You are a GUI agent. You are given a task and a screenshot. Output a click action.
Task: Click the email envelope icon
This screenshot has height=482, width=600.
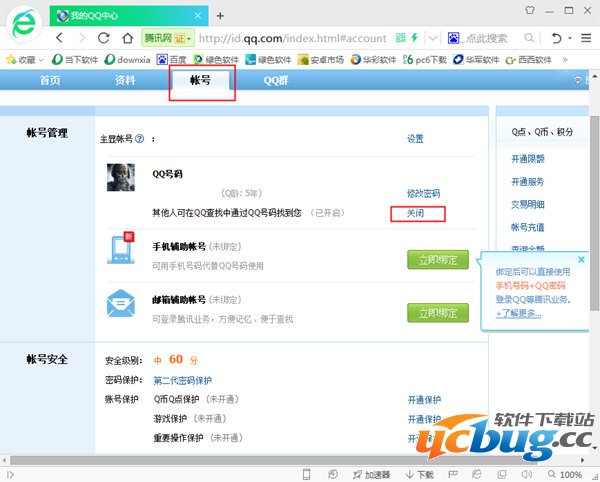pyautogui.click(x=121, y=303)
